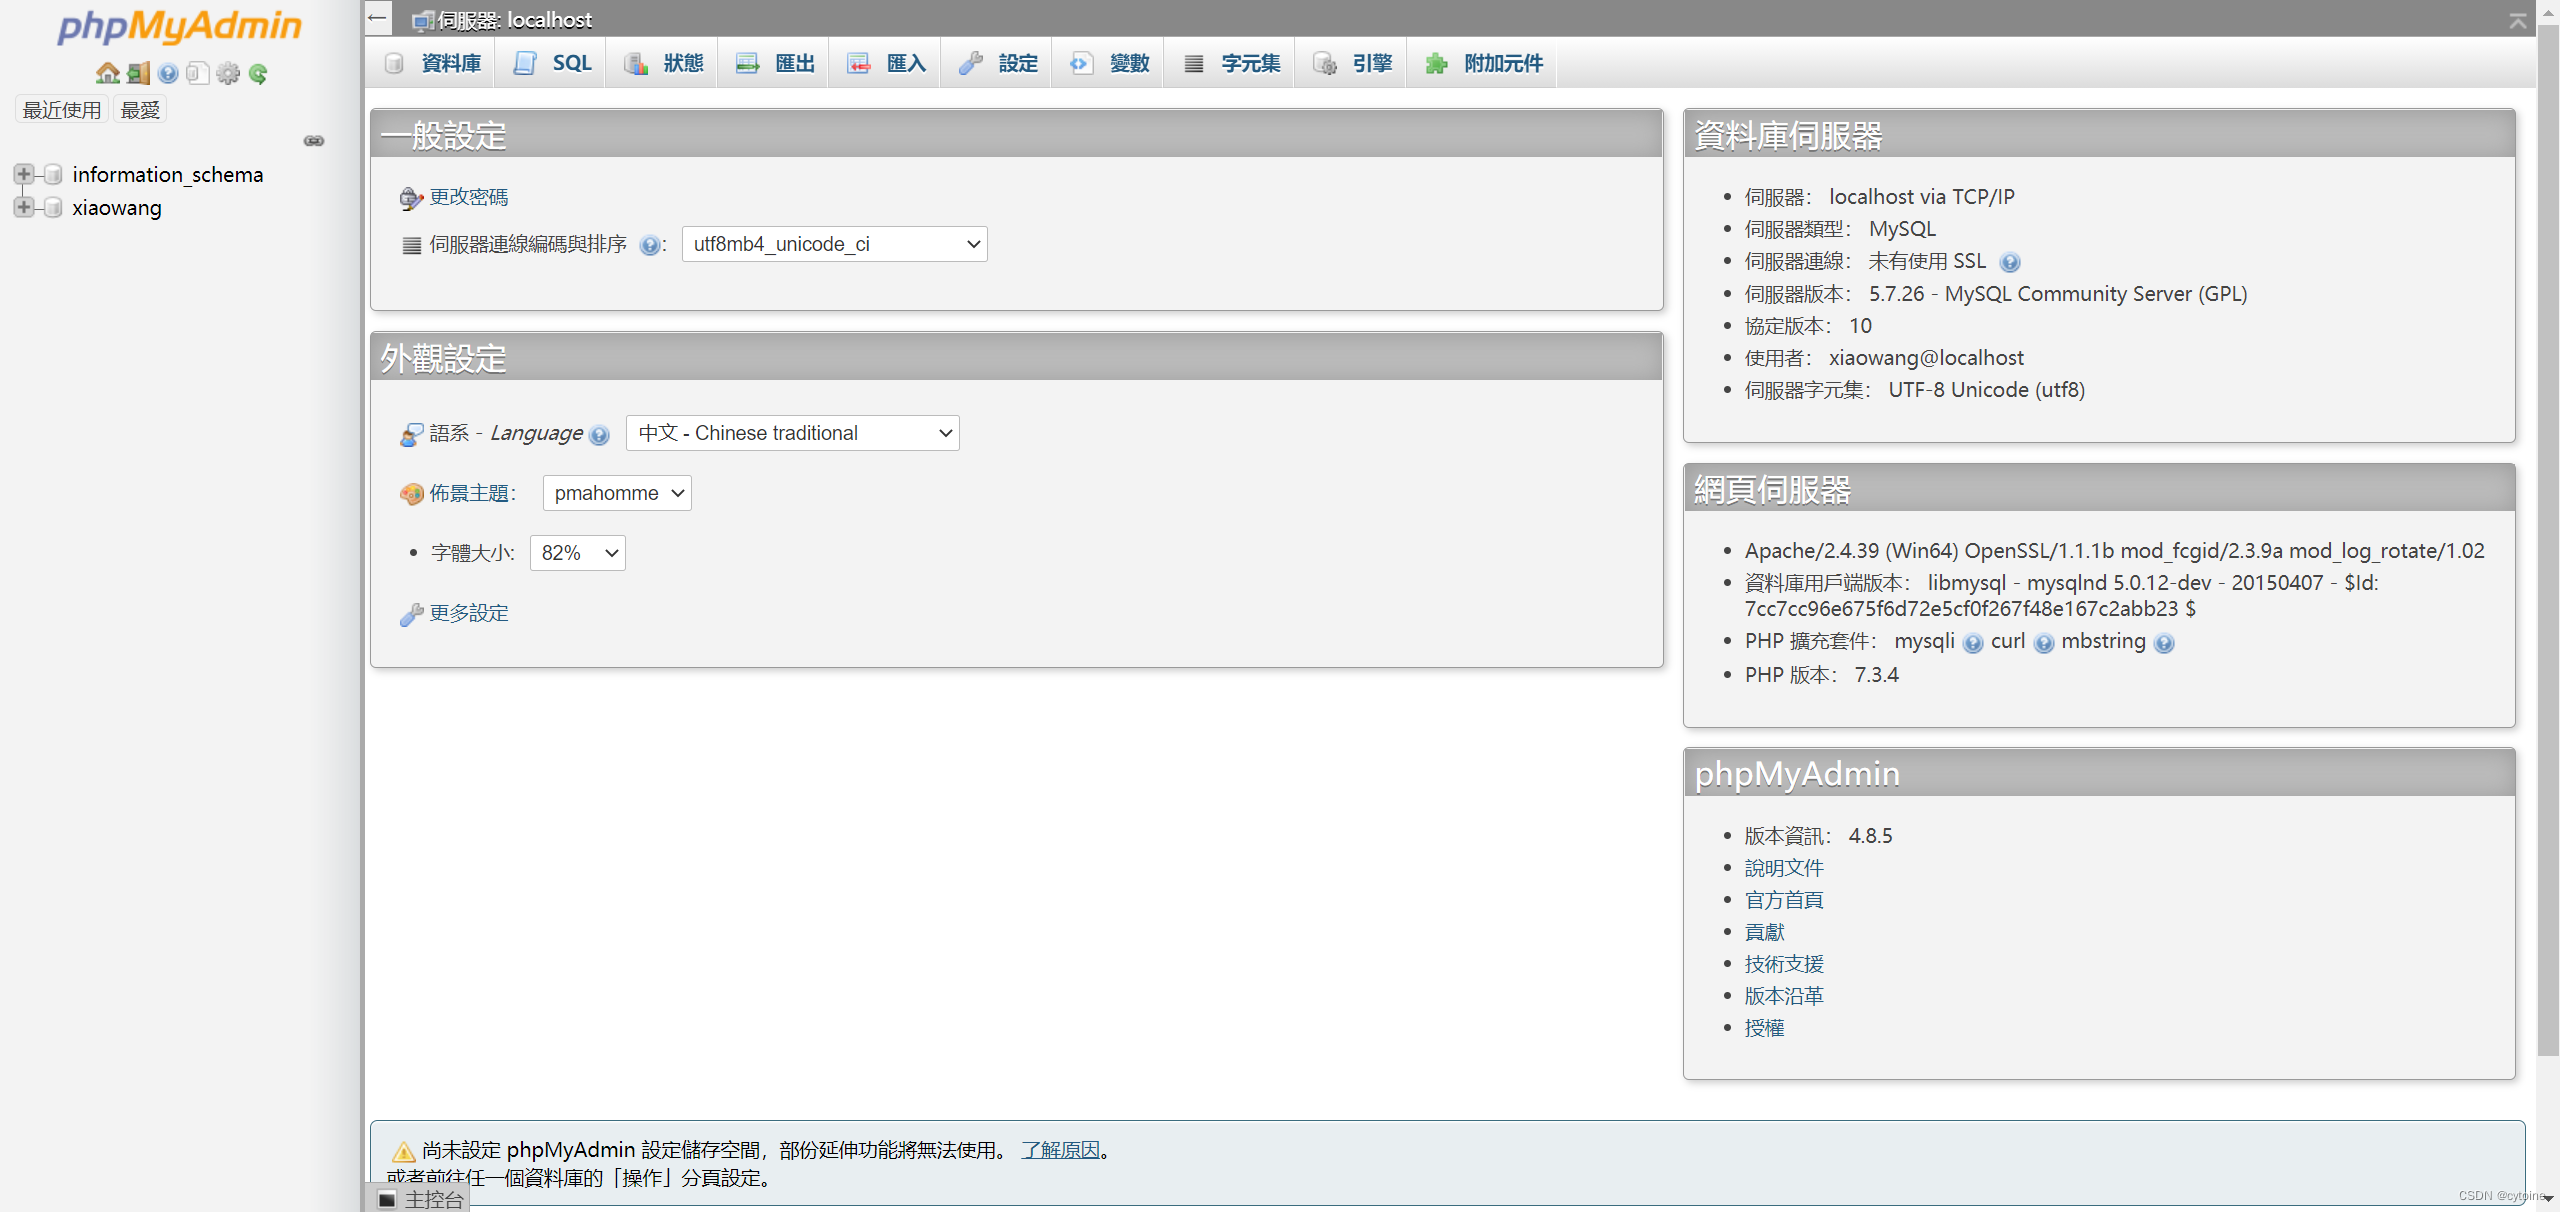This screenshot has height=1212, width=2561.
Task: Open the 匯出 export tab
Action: [772, 62]
